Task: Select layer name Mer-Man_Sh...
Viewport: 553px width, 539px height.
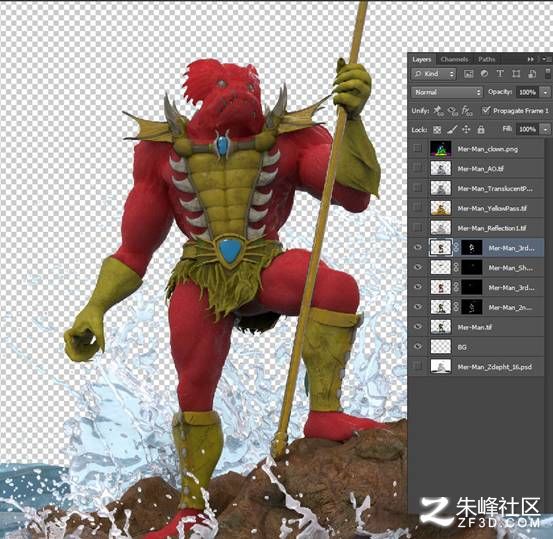Action: click(x=511, y=268)
